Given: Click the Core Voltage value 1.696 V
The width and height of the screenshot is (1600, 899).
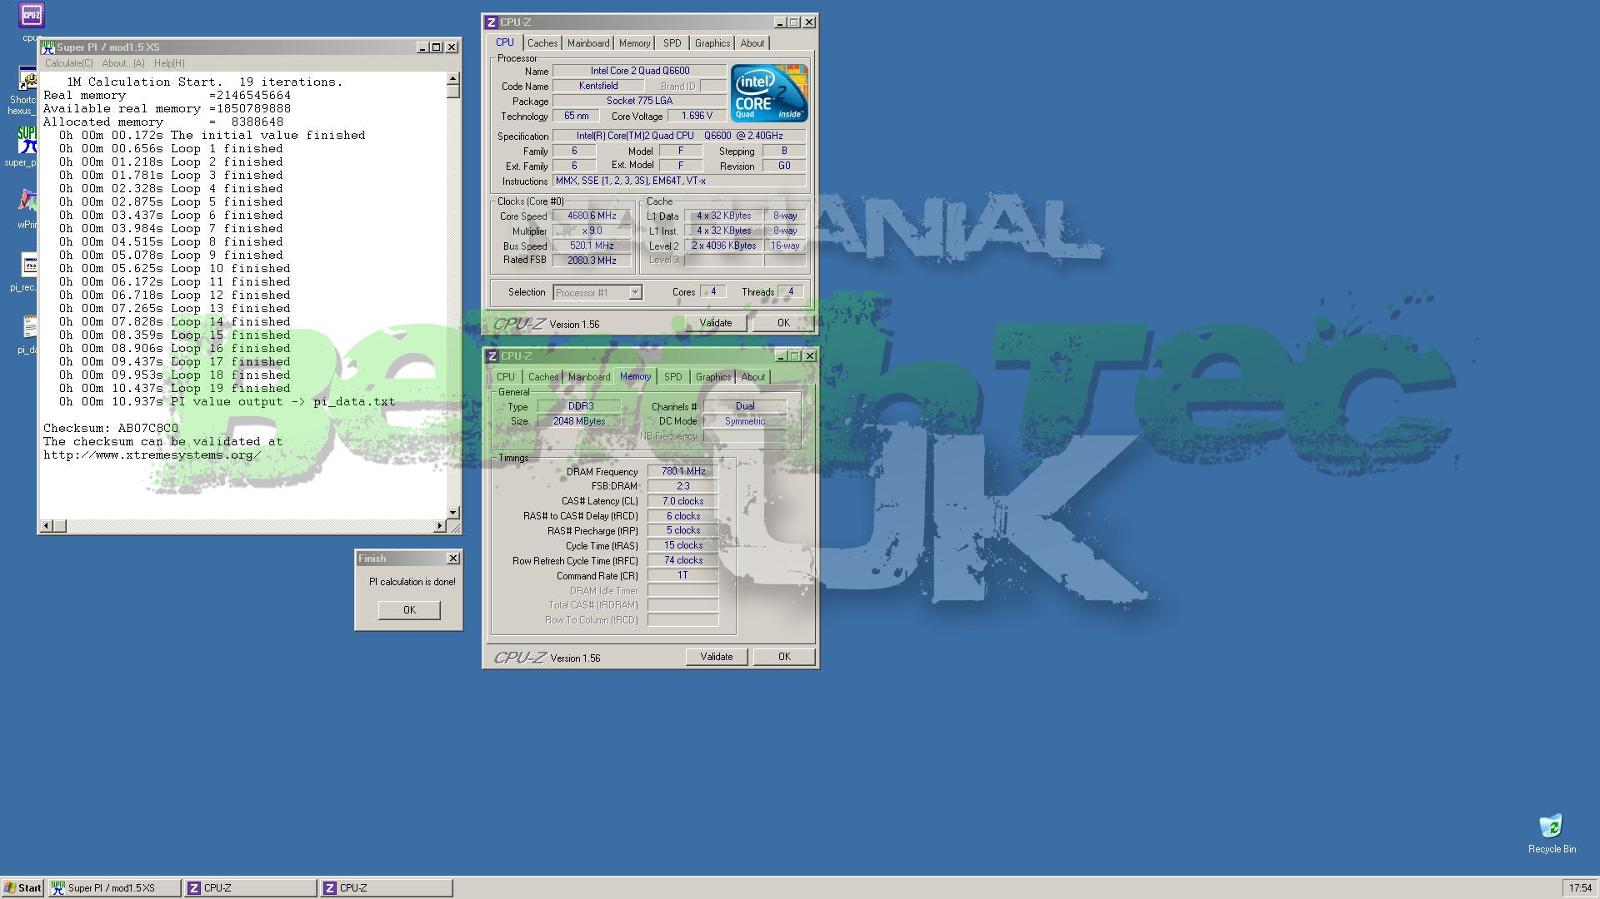Looking at the screenshot, I should point(697,116).
